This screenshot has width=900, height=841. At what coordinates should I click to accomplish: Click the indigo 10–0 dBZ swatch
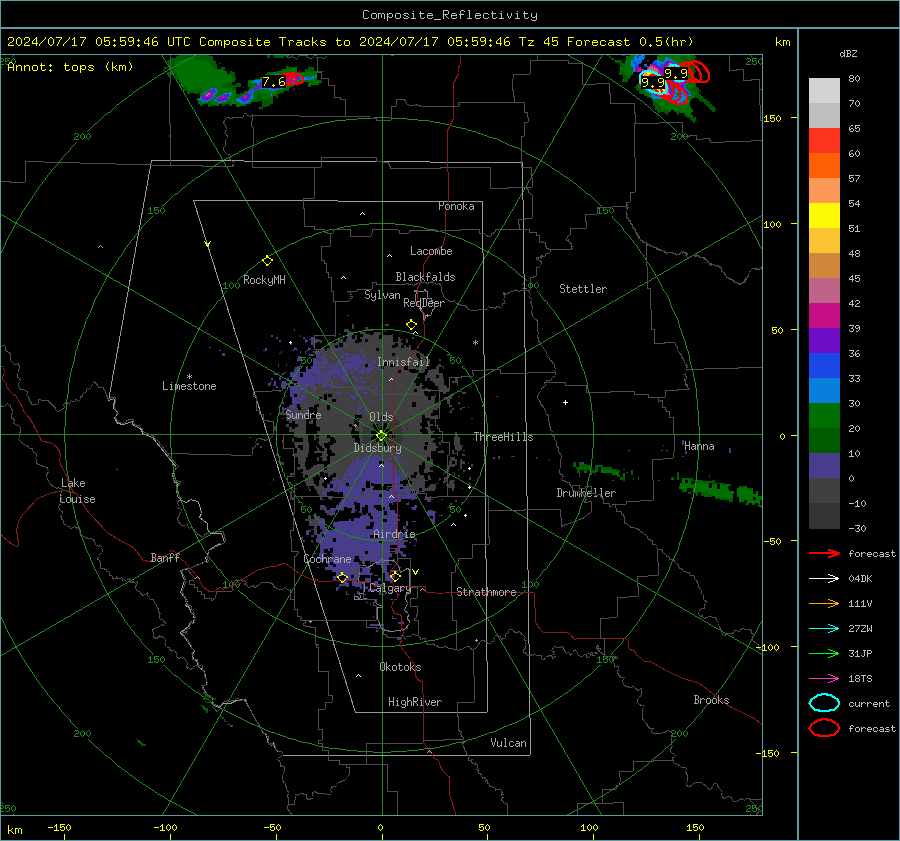coord(824,466)
